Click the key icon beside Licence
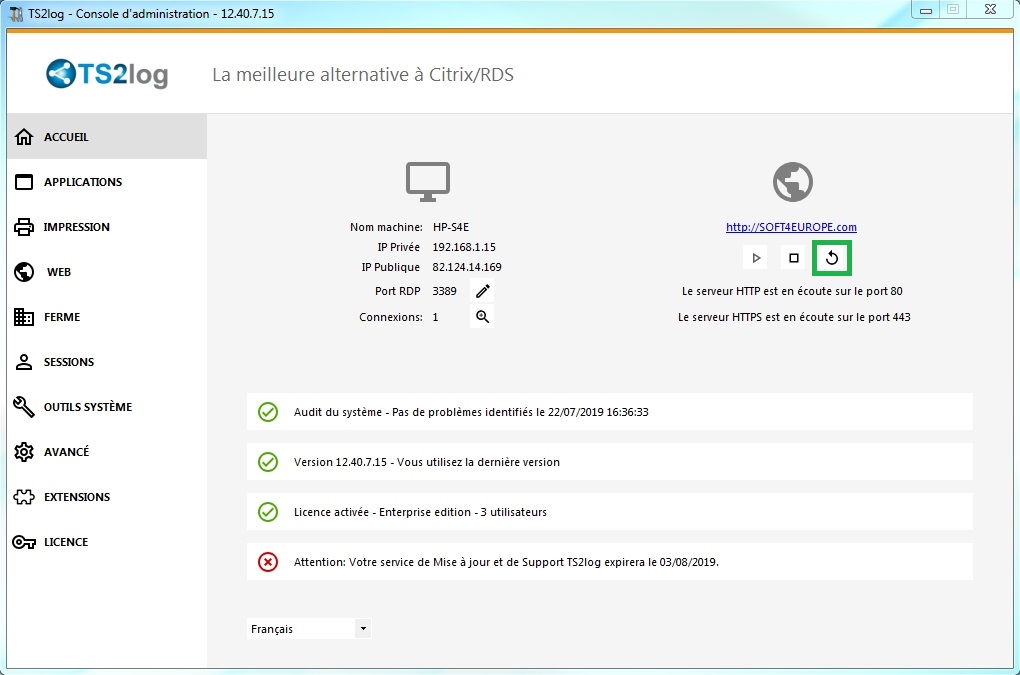 tap(24, 542)
